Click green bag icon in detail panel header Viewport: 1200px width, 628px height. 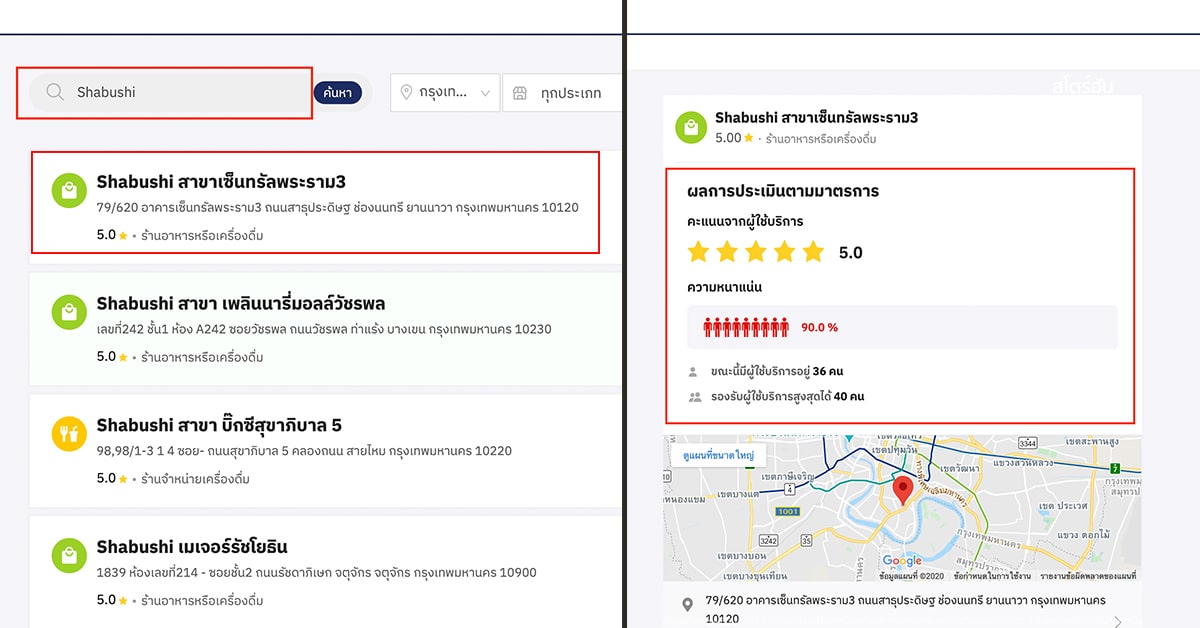691,127
